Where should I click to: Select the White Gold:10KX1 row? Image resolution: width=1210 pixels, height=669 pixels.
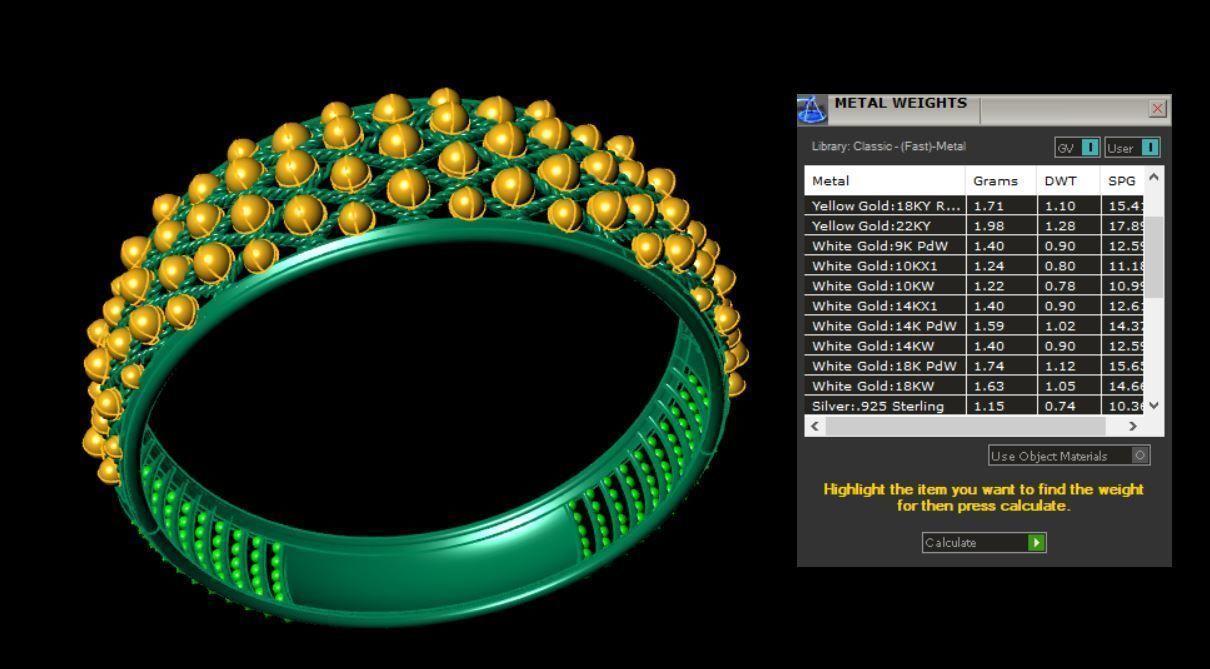(x=974, y=266)
